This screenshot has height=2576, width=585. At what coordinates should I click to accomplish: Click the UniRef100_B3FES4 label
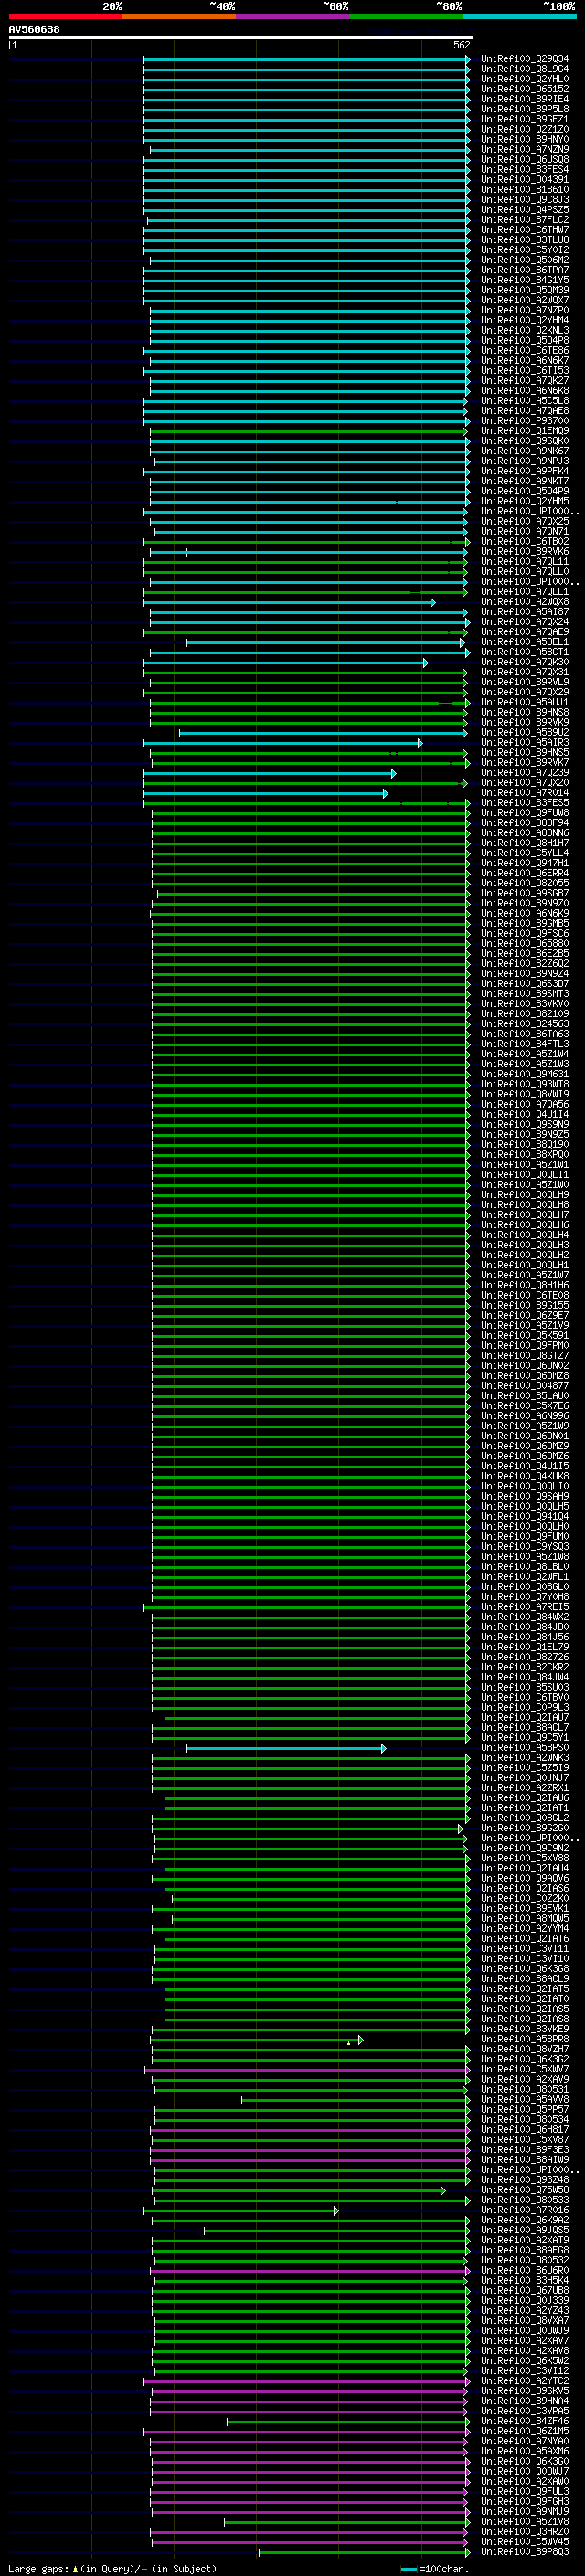pos(524,169)
